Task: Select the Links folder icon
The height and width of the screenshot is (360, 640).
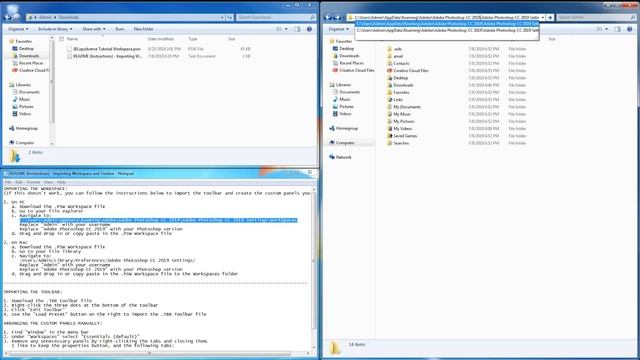Action: (389, 100)
